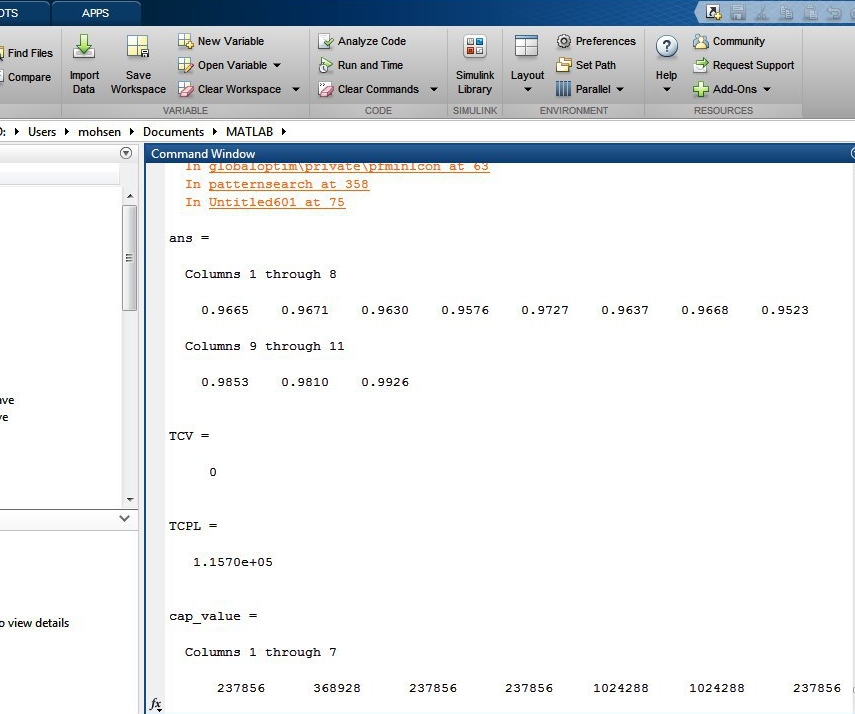Open MATLAB Preferences
This screenshot has height=714, width=855.
click(596, 42)
